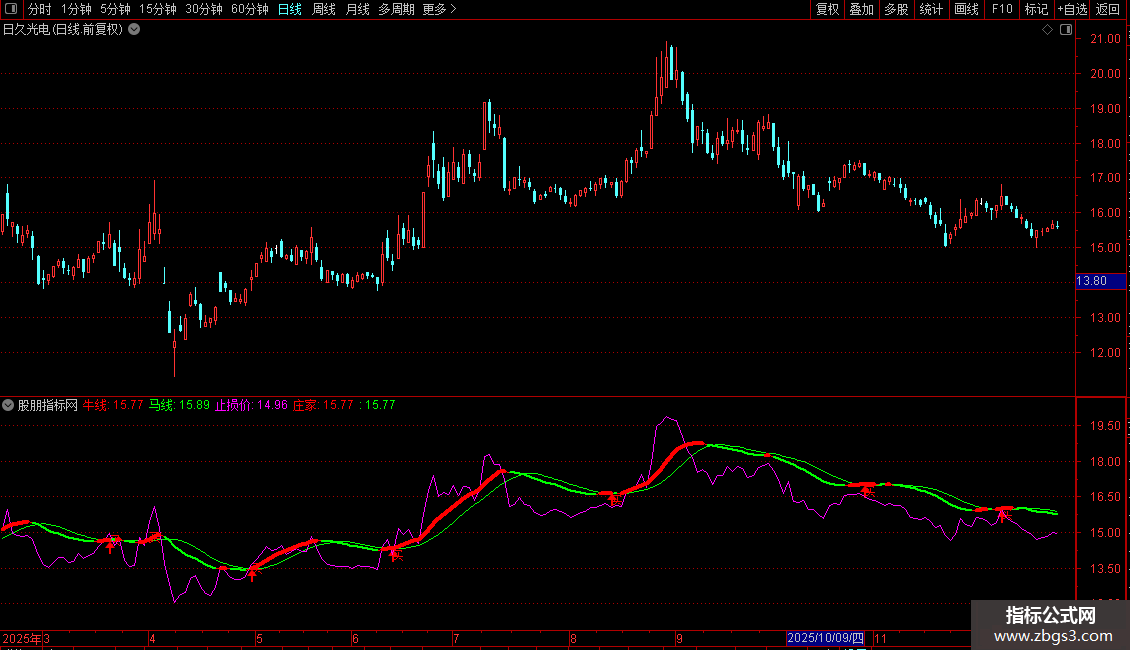Click the 庄家: 15.77 indicator value
Viewport: 1130px width, 650px height.
coord(323,405)
